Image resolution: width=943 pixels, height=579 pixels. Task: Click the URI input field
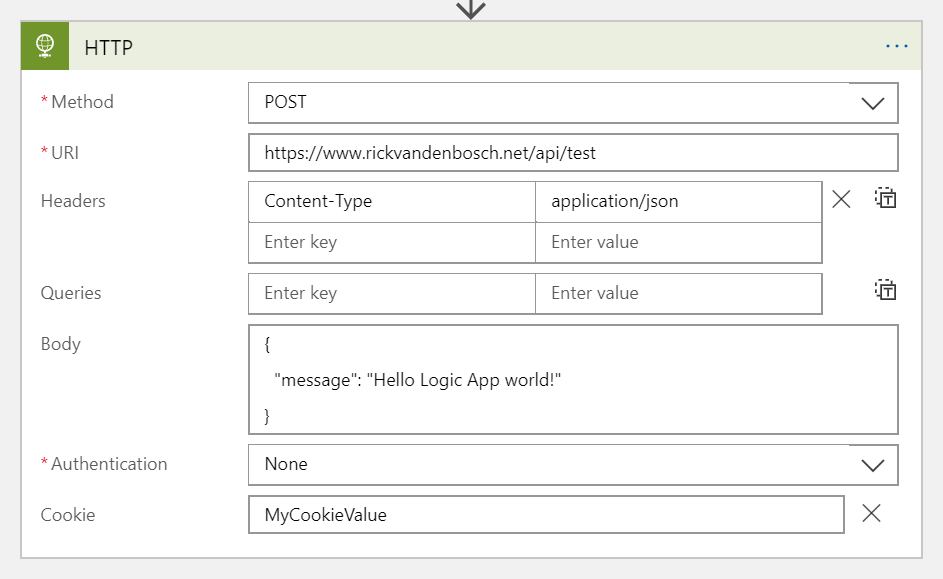click(572, 153)
